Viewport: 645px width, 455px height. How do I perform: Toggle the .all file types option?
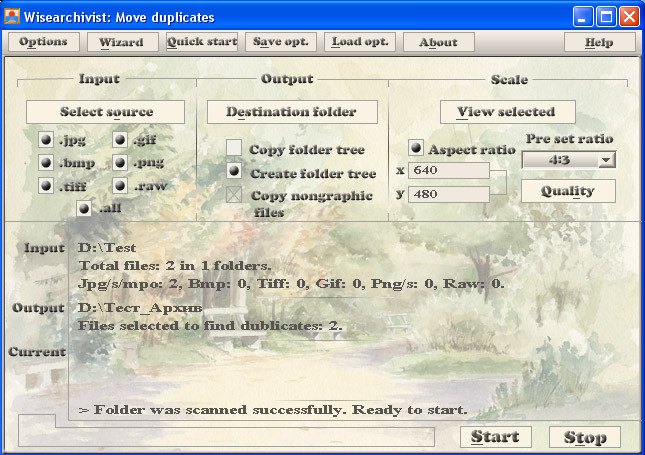(x=84, y=209)
